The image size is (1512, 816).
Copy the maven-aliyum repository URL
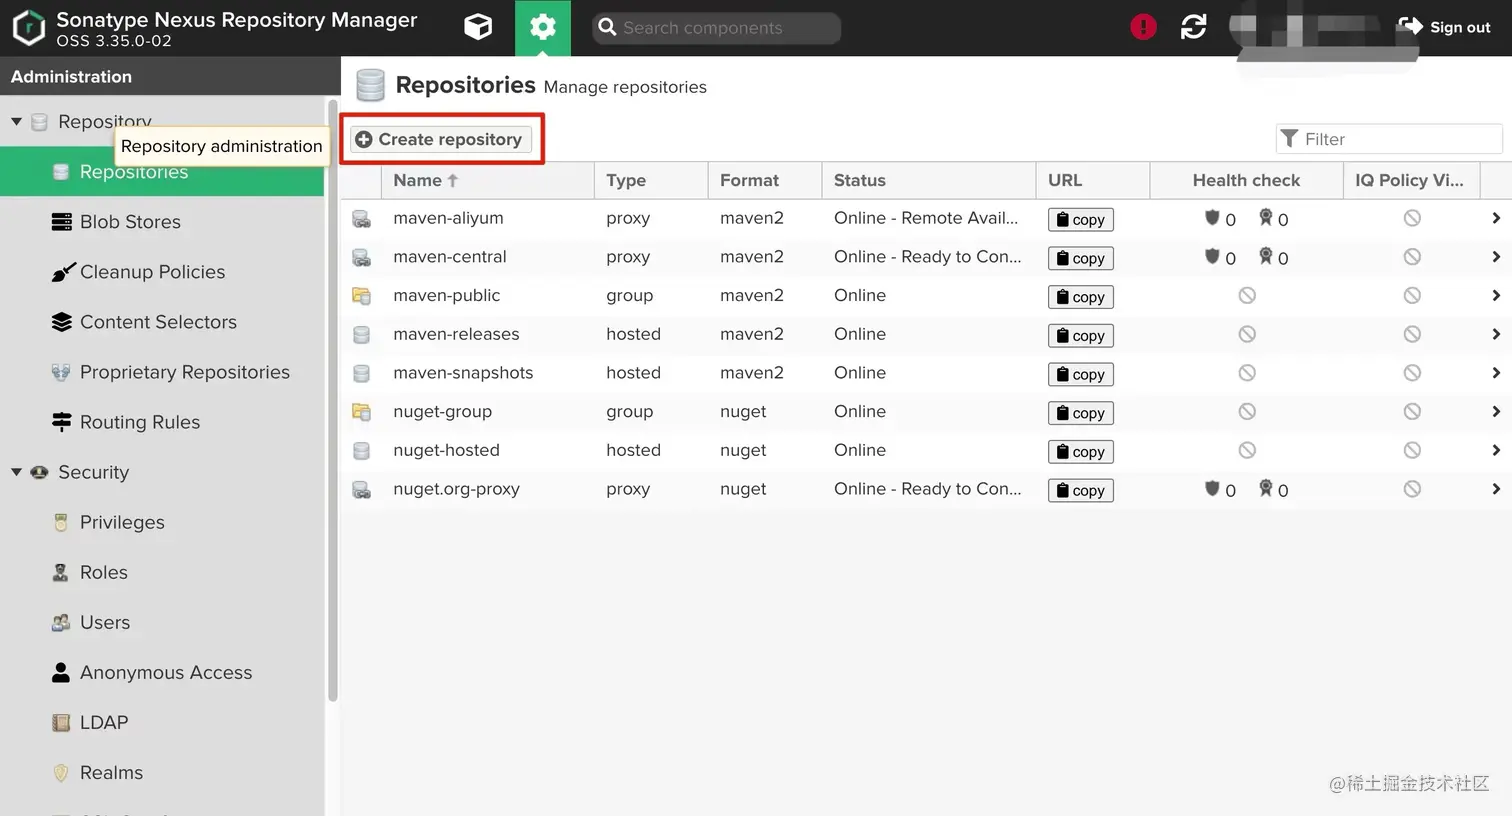point(1080,219)
